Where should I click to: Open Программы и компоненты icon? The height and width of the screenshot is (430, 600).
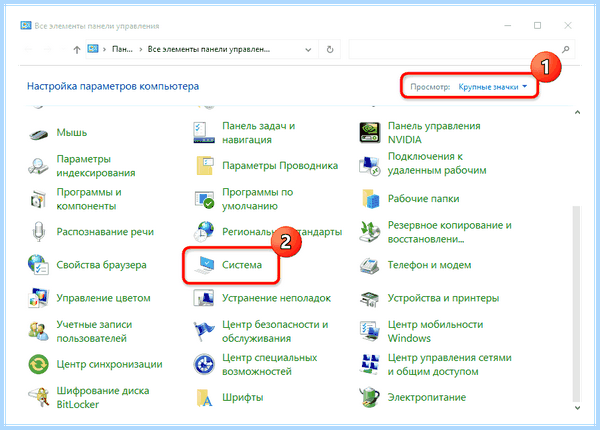pos(38,199)
